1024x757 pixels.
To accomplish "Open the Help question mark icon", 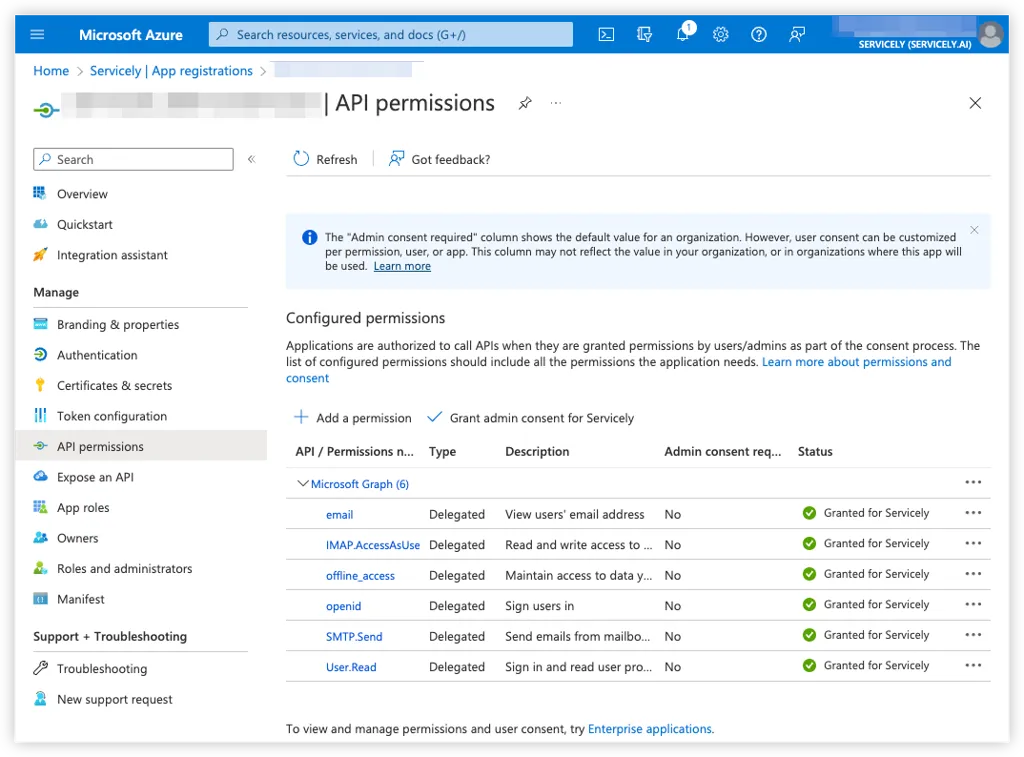I will tap(758, 35).
